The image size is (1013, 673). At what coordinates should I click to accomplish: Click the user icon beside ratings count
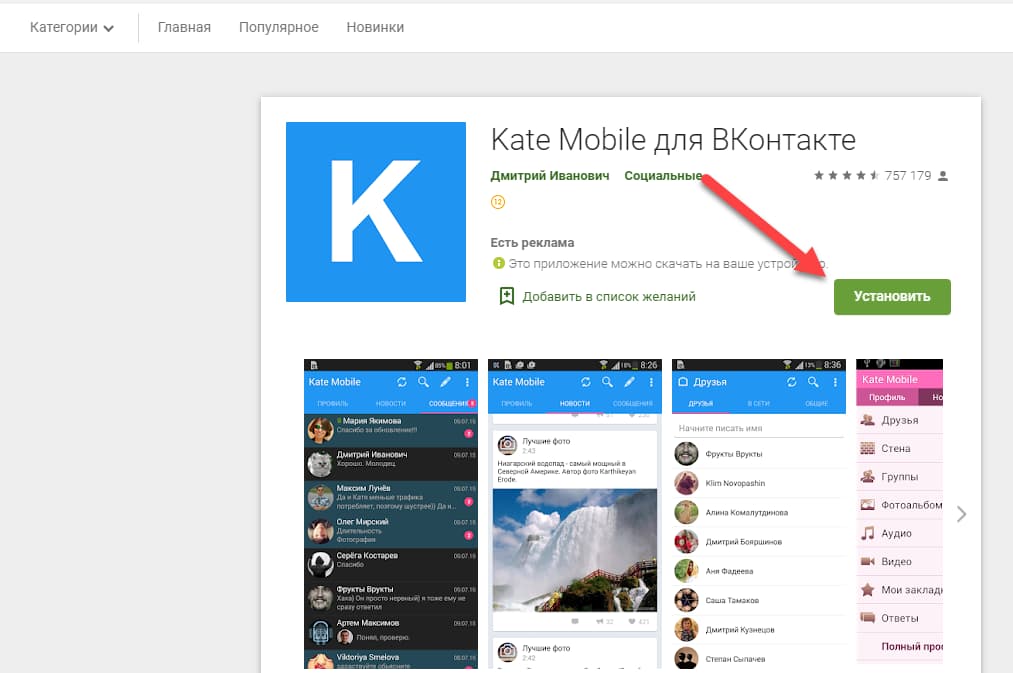pos(943,176)
